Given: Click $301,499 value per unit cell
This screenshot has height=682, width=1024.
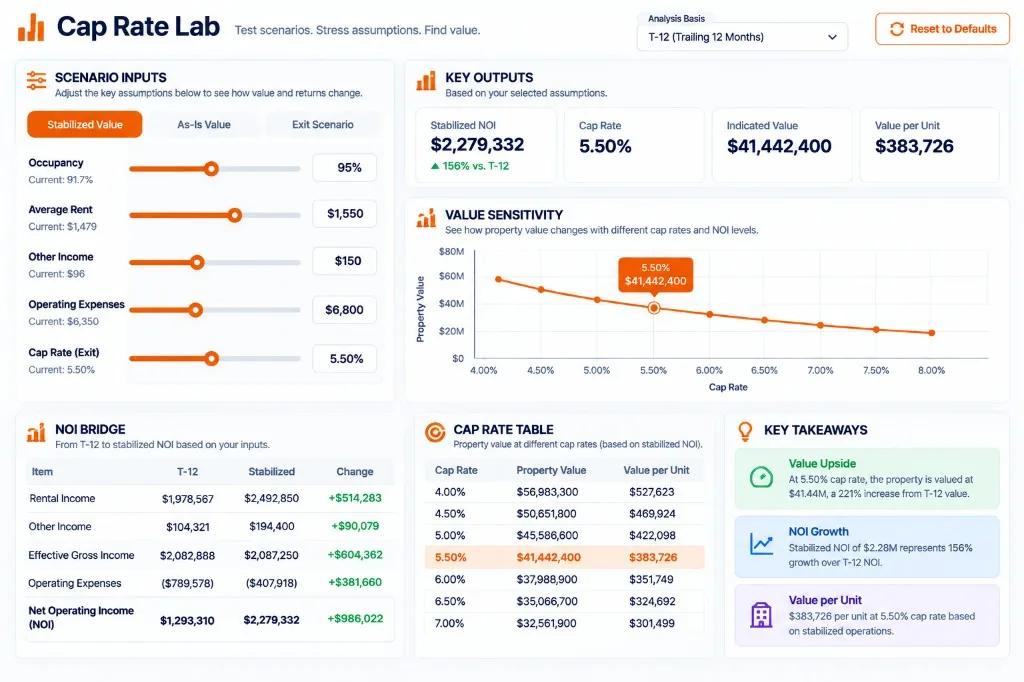Looking at the screenshot, I should [x=652, y=623].
